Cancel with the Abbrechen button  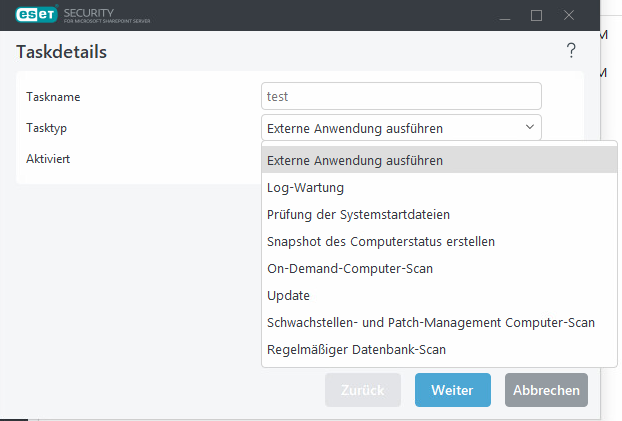pyautogui.click(x=546, y=390)
